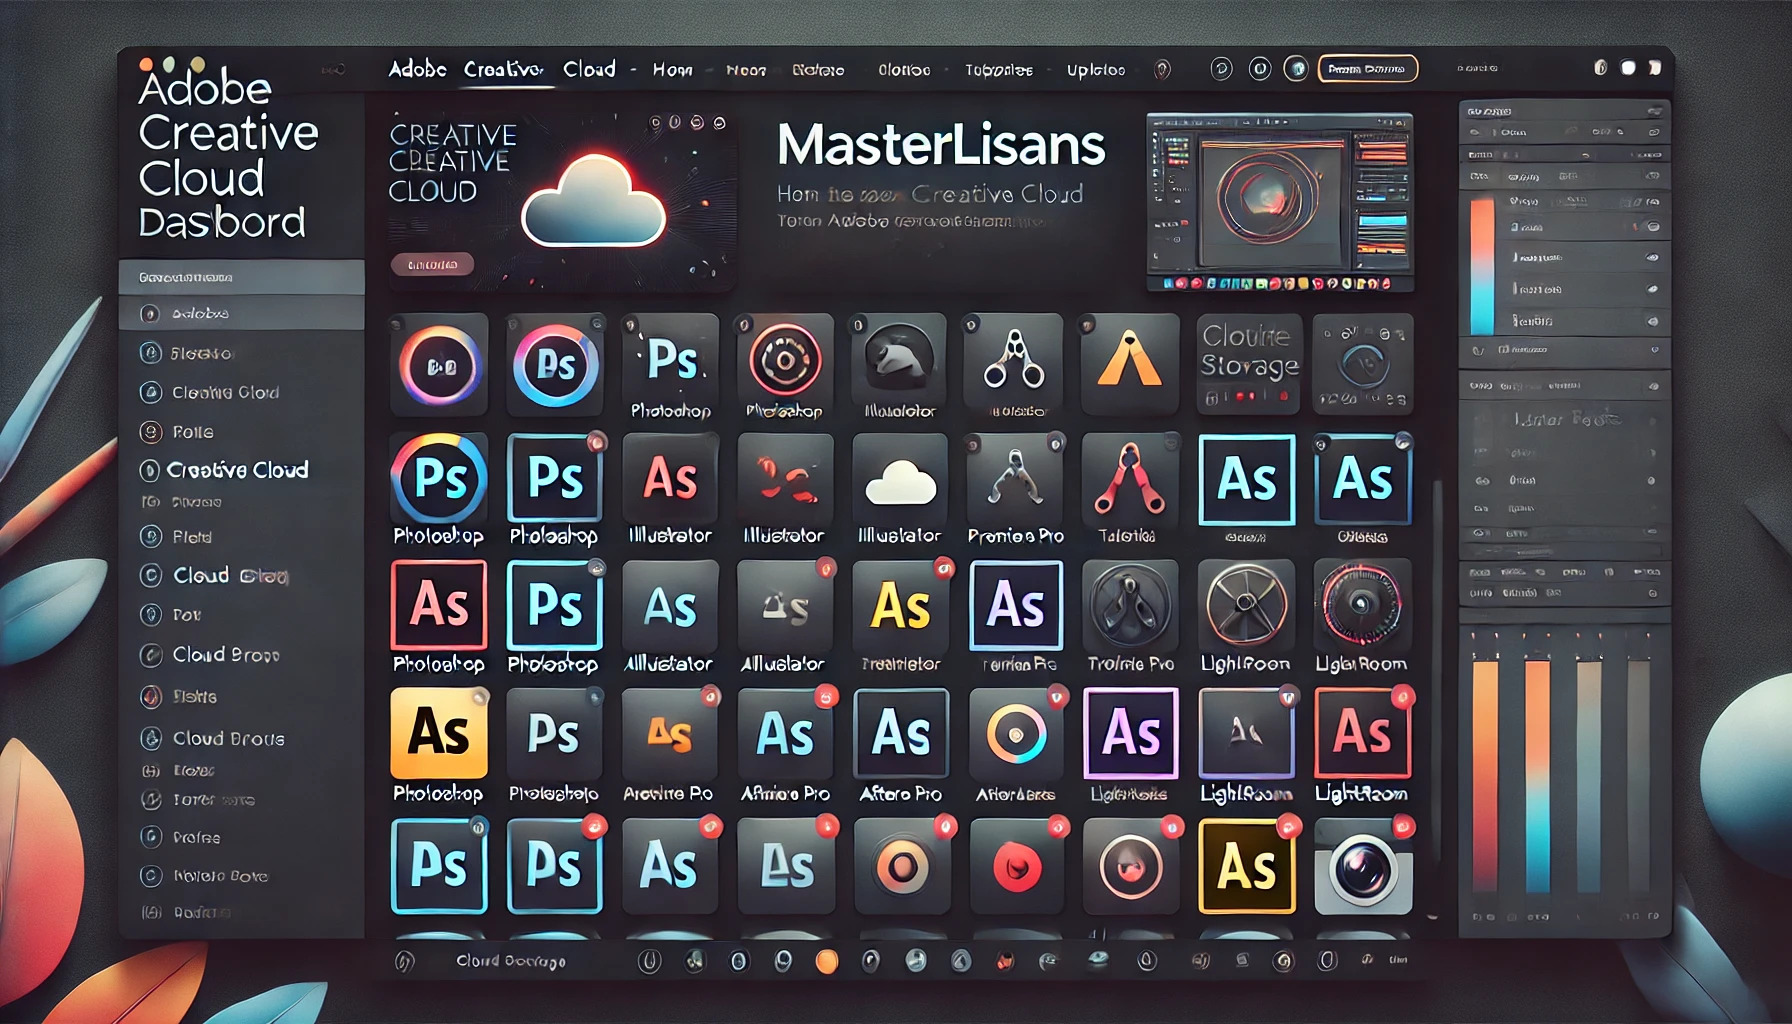Open the dark bird head app icon
Image resolution: width=1792 pixels, height=1024 pixels.
(899, 359)
